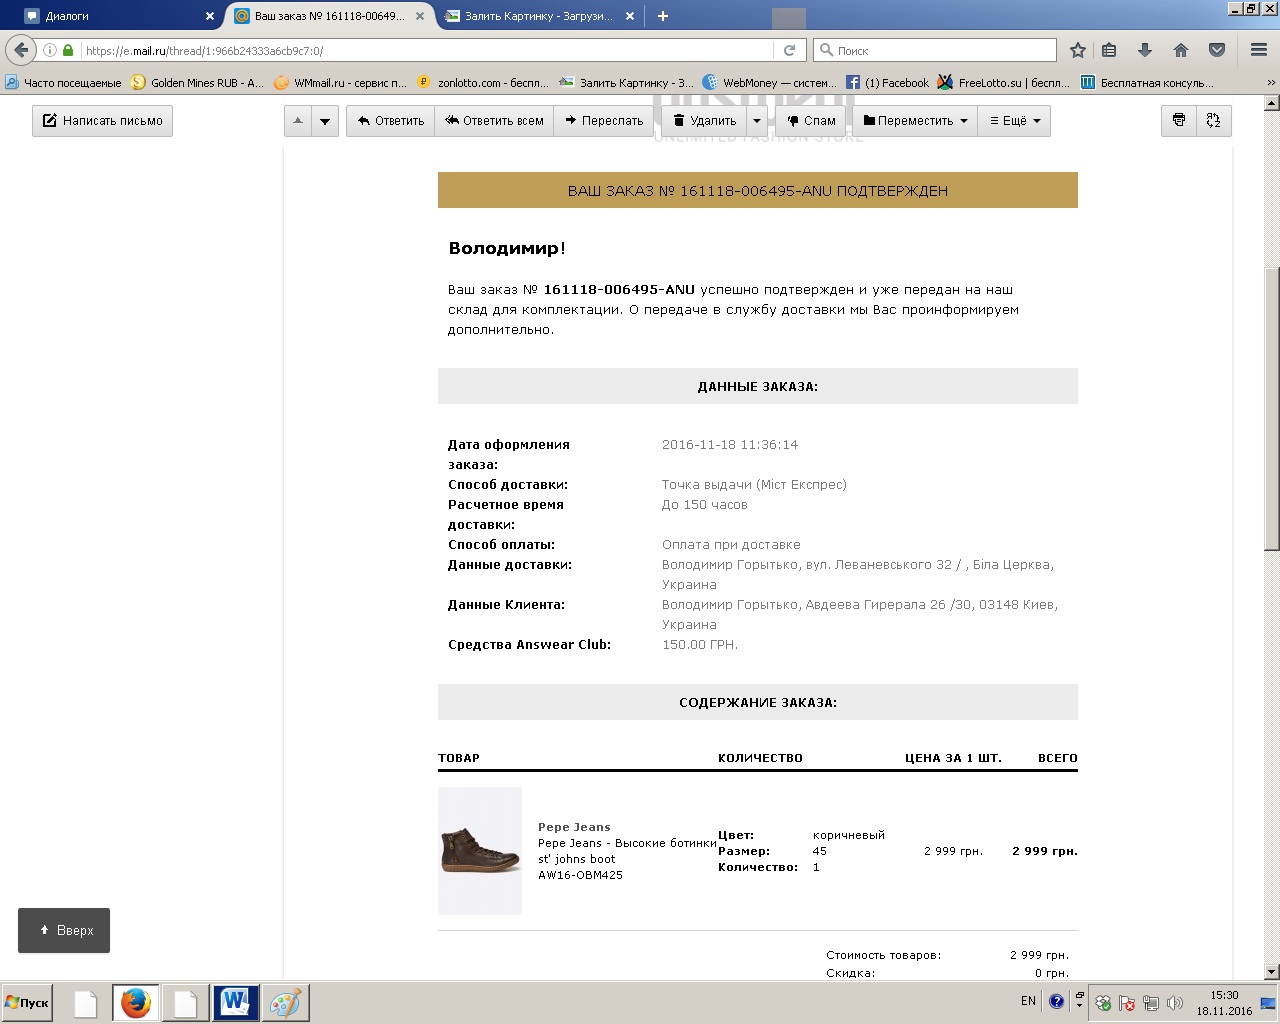Click the Word taskbar icon

(x=235, y=1003)
